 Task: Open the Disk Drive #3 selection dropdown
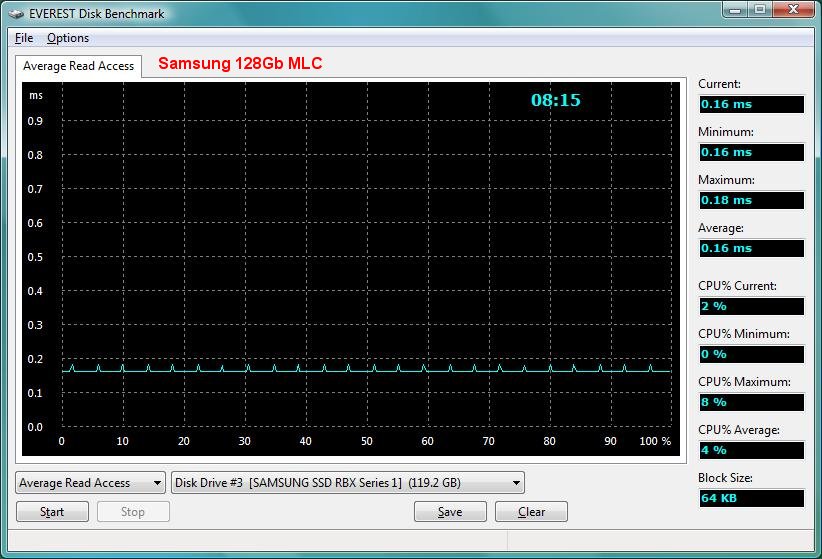(x=348, y=482)
